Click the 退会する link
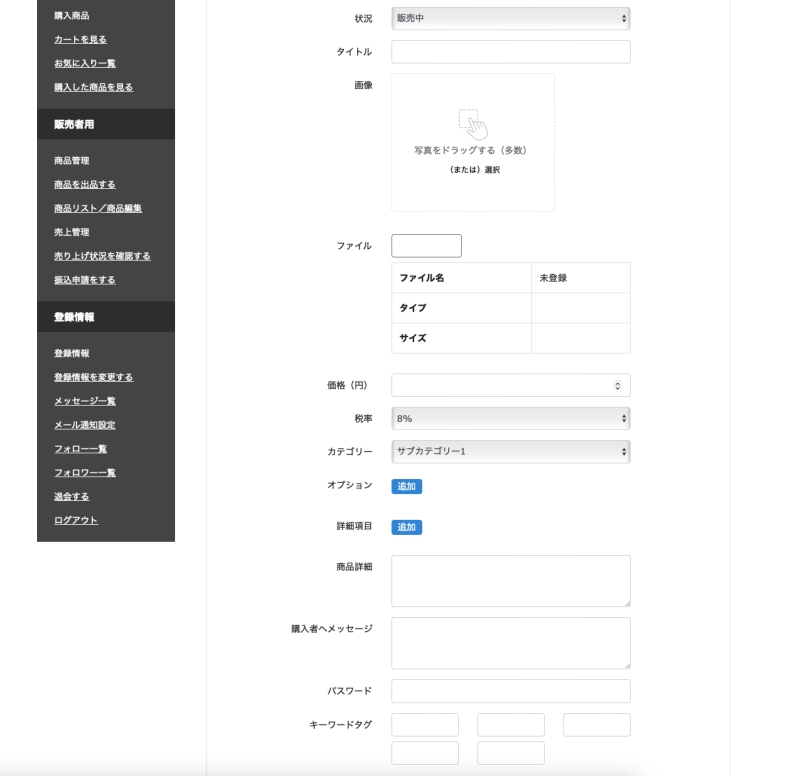 71,496
